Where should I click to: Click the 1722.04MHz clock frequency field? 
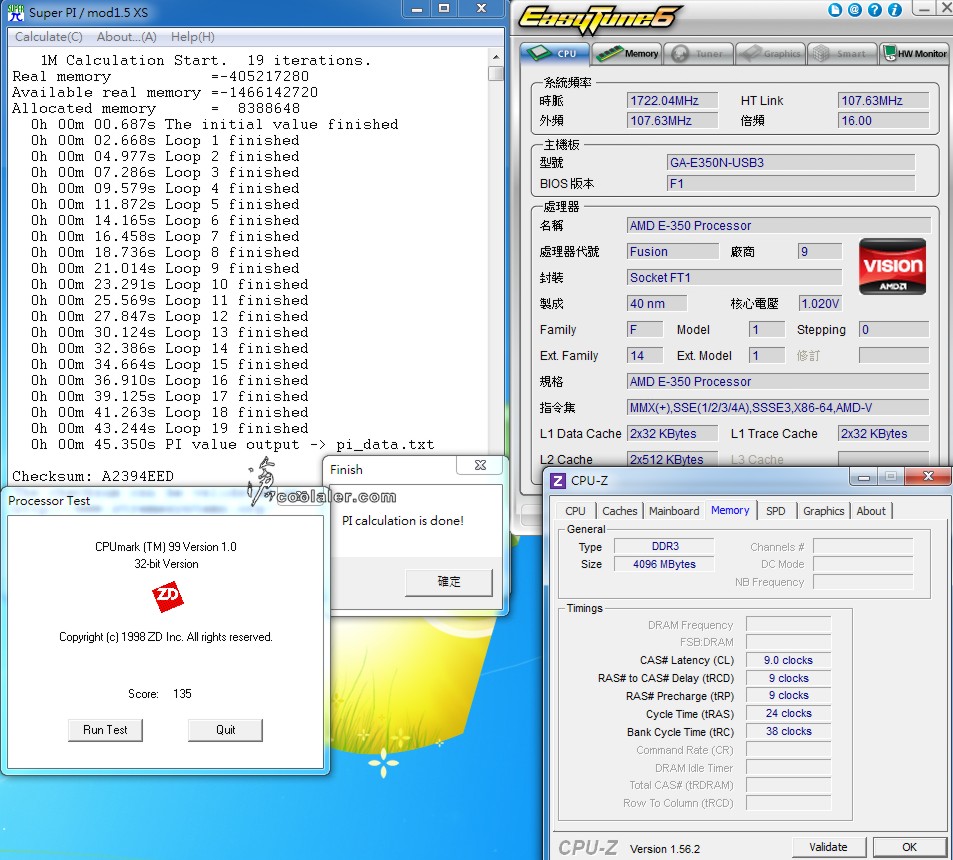tap(672, 100)
